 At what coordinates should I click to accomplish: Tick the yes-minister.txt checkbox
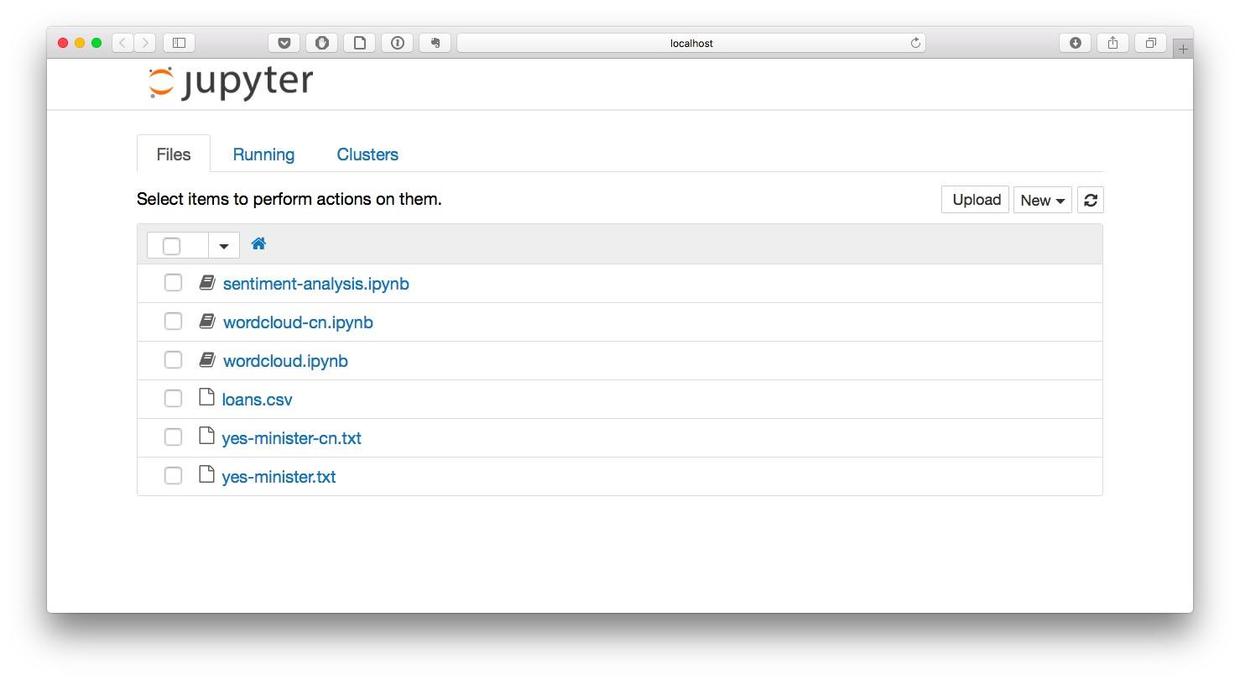click(x=173, y=476)
